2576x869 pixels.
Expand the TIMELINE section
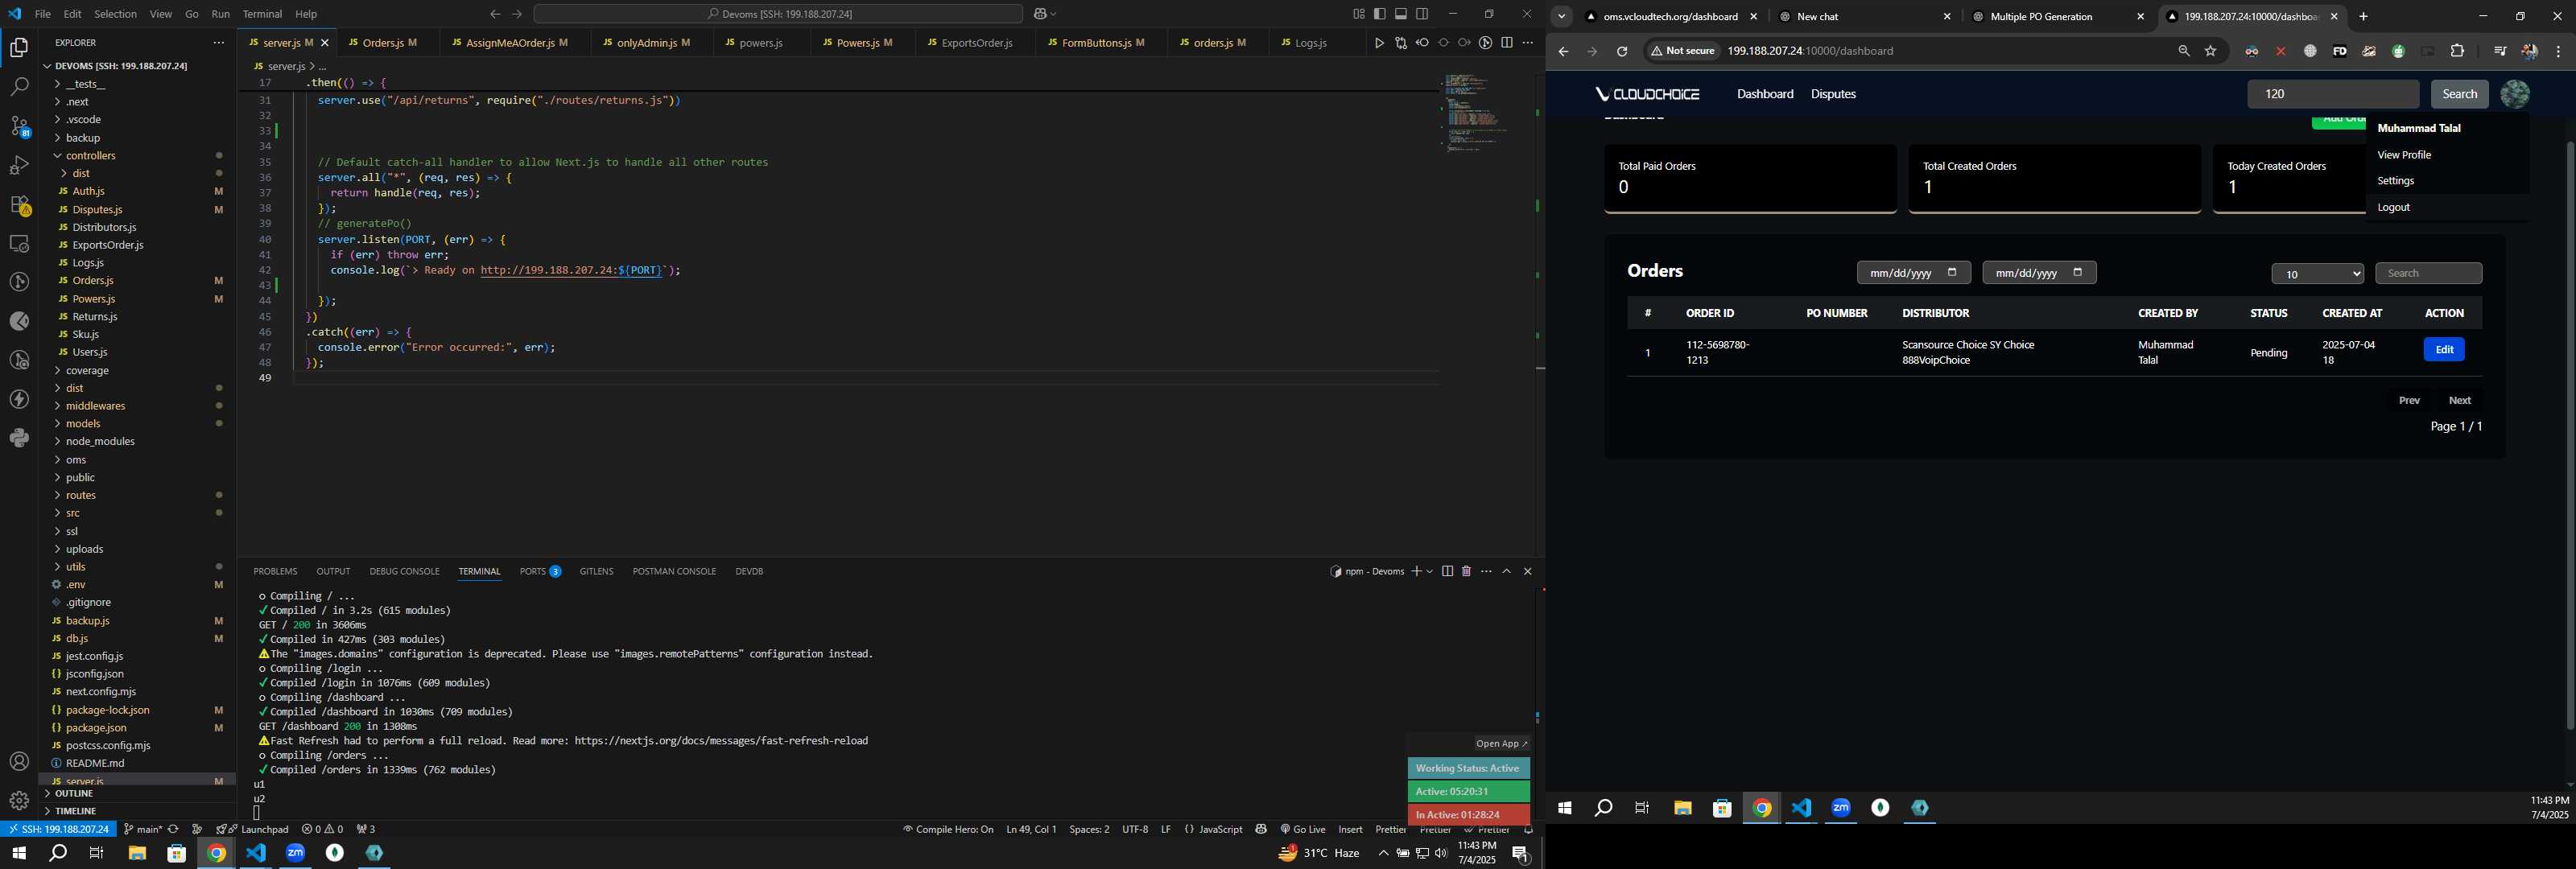coord(76,811)
